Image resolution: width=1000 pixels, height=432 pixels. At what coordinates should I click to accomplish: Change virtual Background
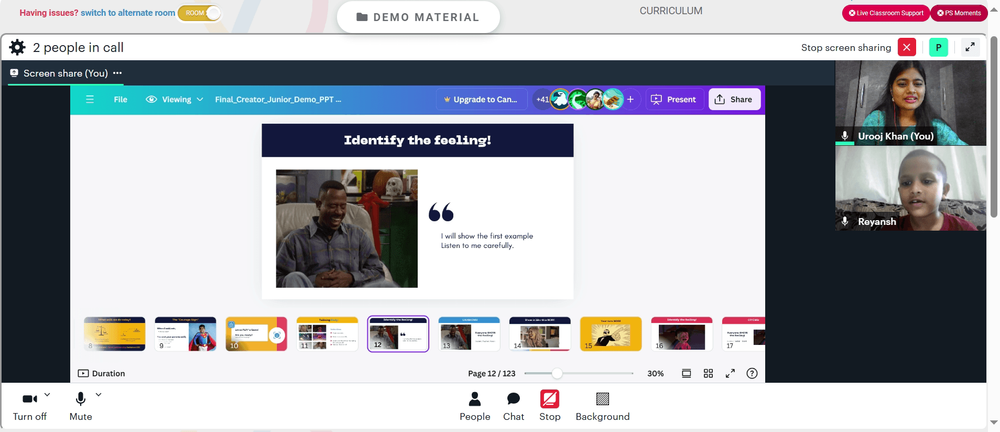click(602, 406)
